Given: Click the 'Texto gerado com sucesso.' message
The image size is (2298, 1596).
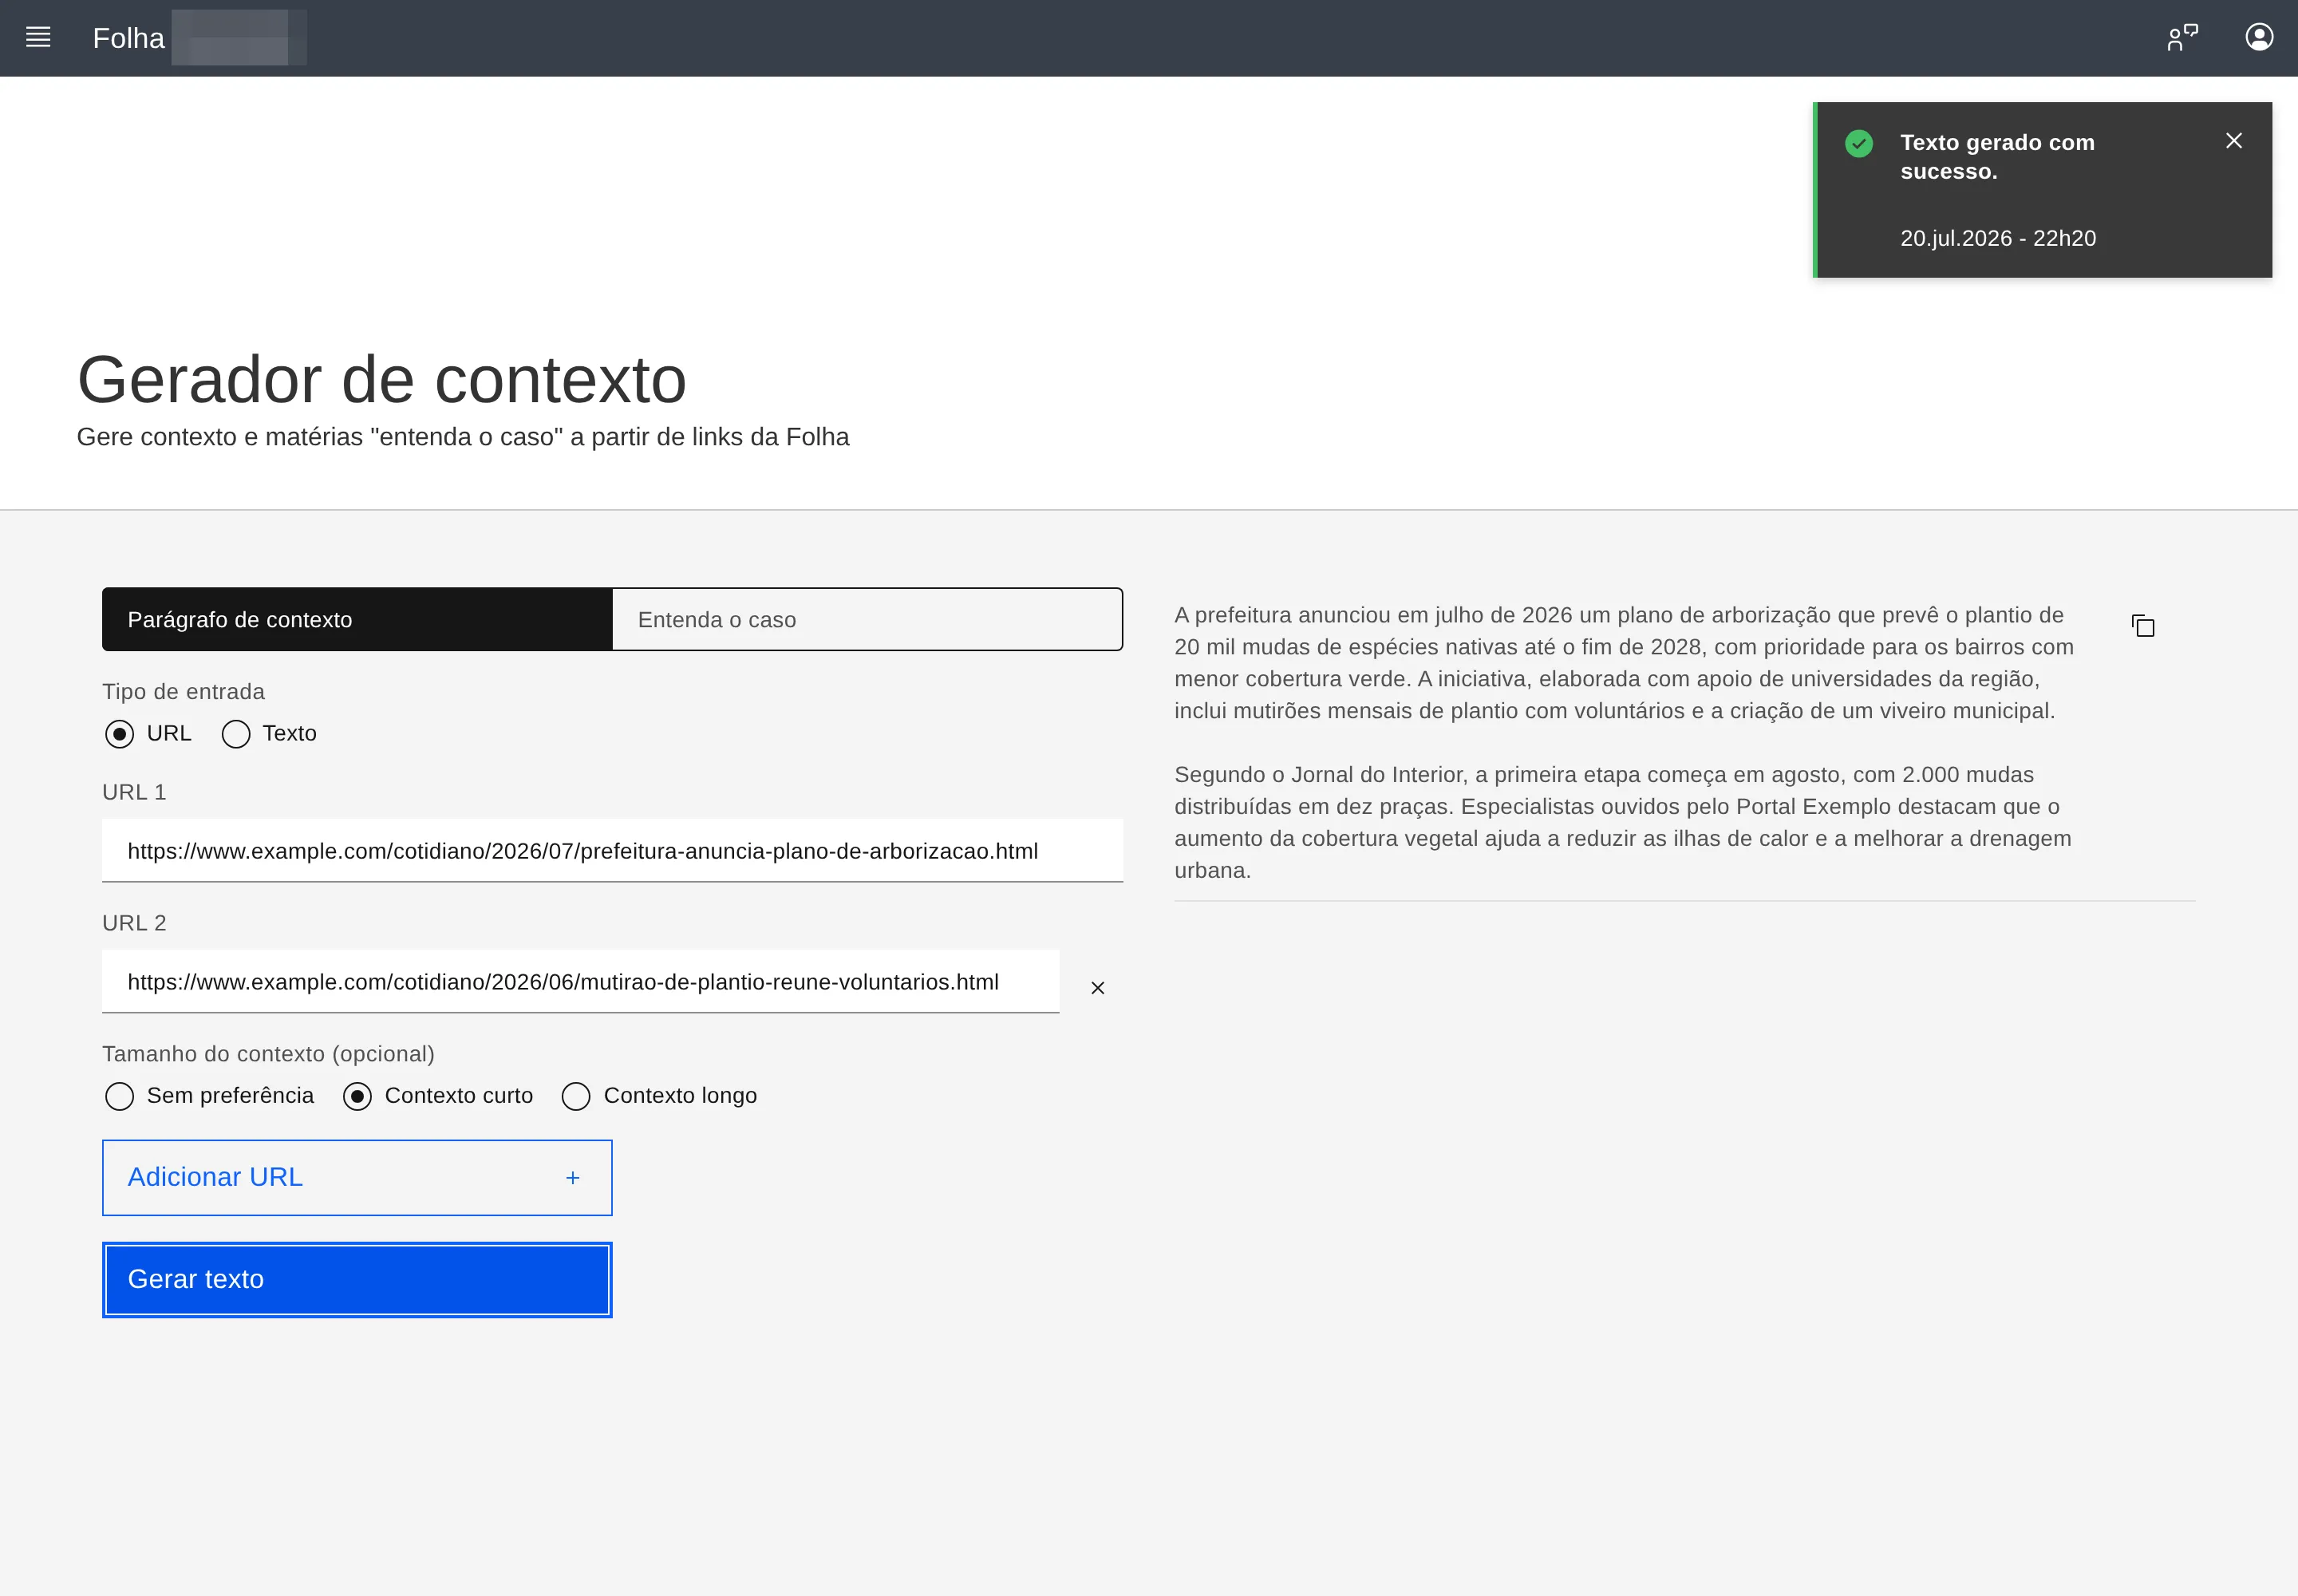Looking at the screenshot, I should coord(1996,157).
